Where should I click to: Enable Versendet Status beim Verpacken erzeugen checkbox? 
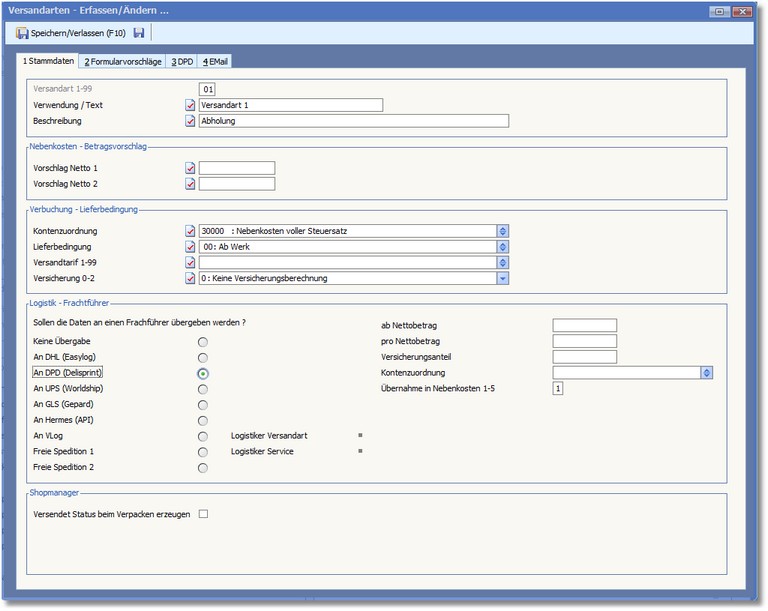click(x=203, y=515)
